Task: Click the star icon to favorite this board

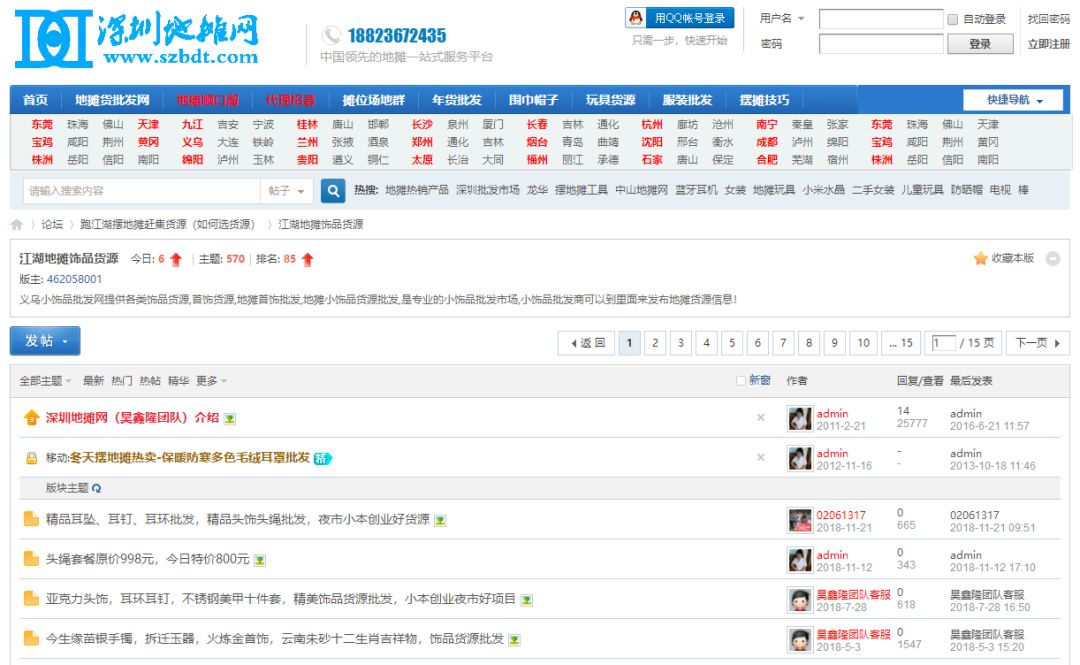Action: click(980, 259)
